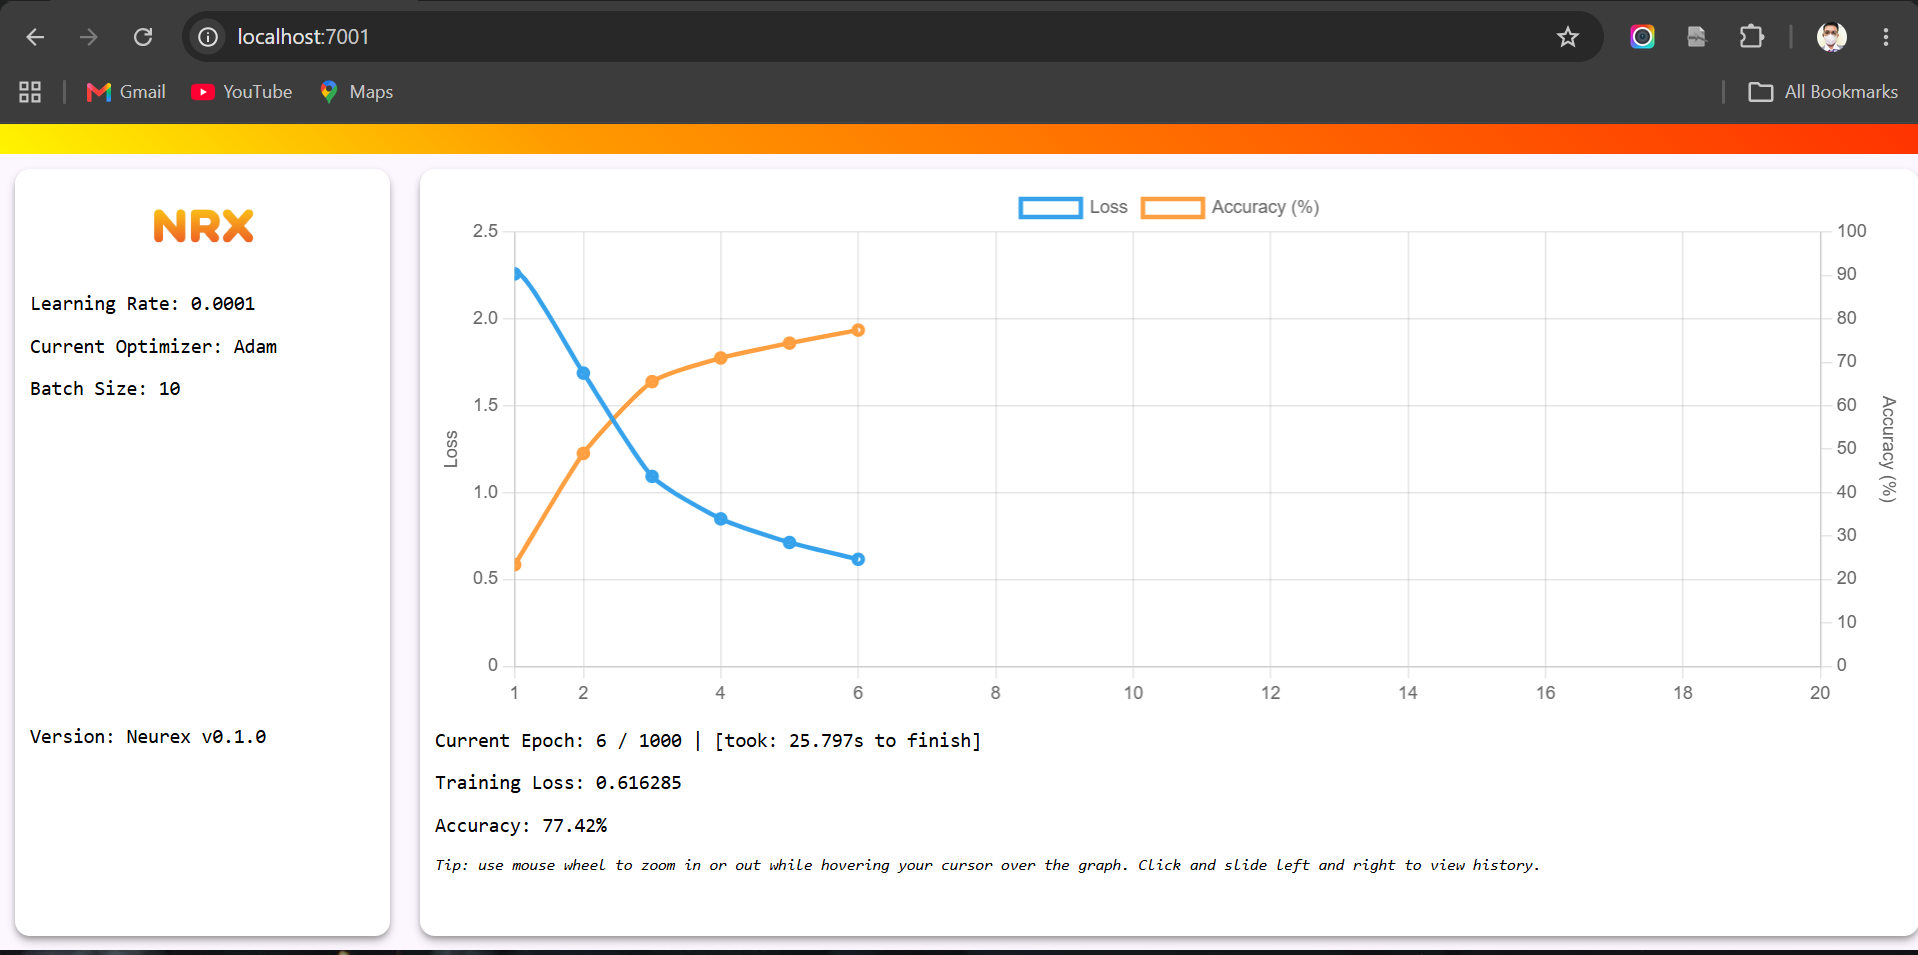The width and height of the screenshot is (1918, 955).
Task: Open the Chrome profile avatar
Action: (1831, 37)
